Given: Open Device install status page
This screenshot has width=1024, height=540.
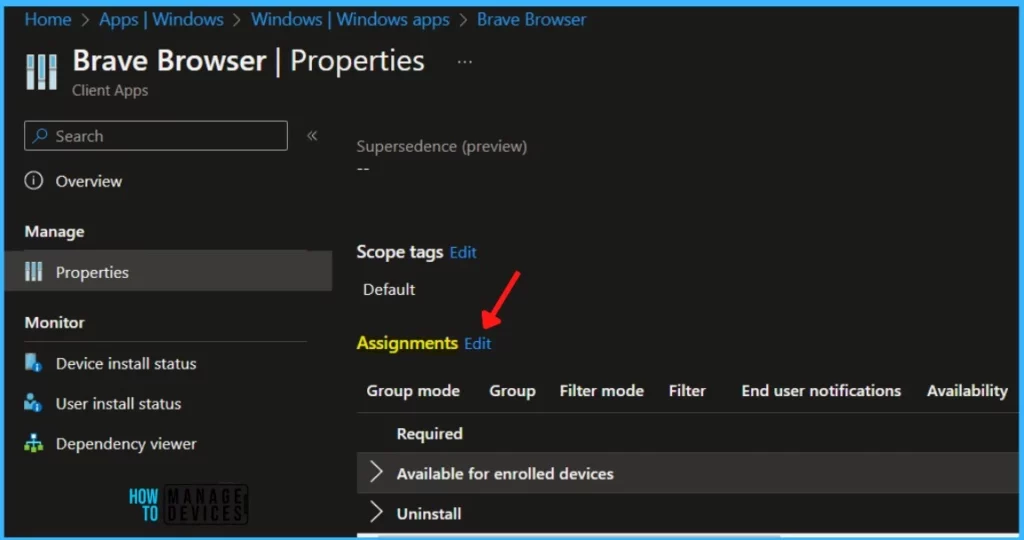Looking at the screenshot, I should (126, 363).
